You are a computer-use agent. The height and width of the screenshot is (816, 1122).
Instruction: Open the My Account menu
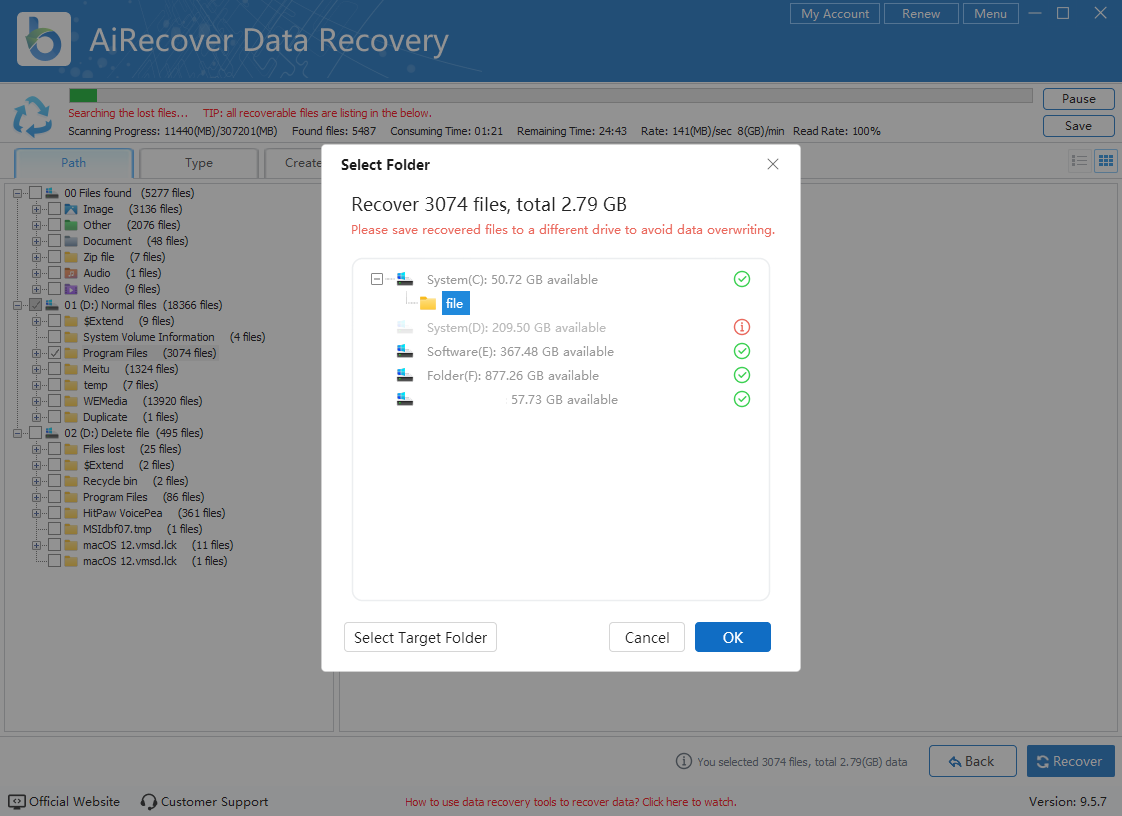[835, 14]
